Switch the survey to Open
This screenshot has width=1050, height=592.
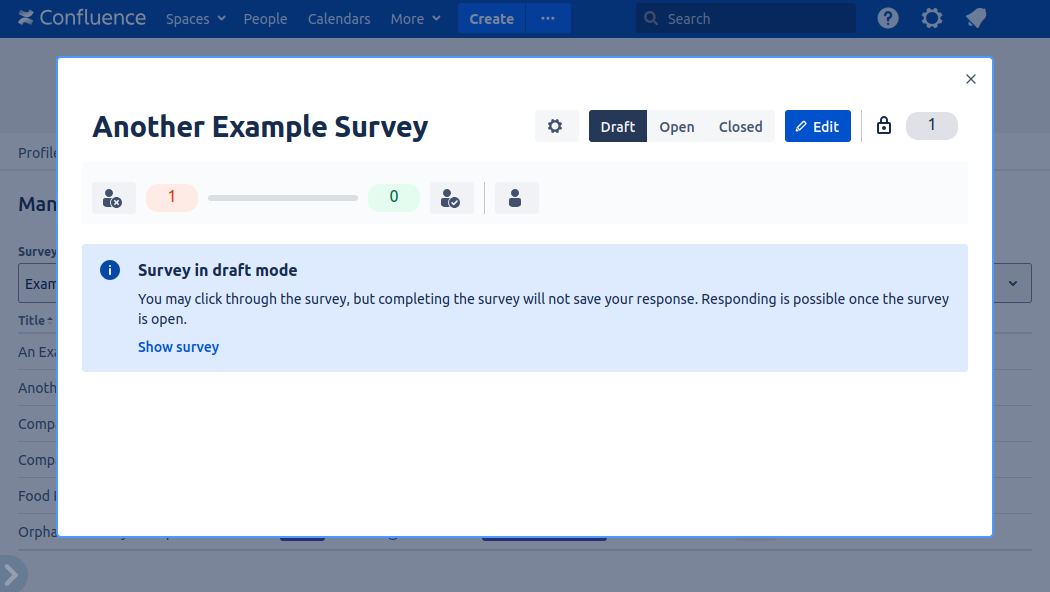(x=677, y=126)
